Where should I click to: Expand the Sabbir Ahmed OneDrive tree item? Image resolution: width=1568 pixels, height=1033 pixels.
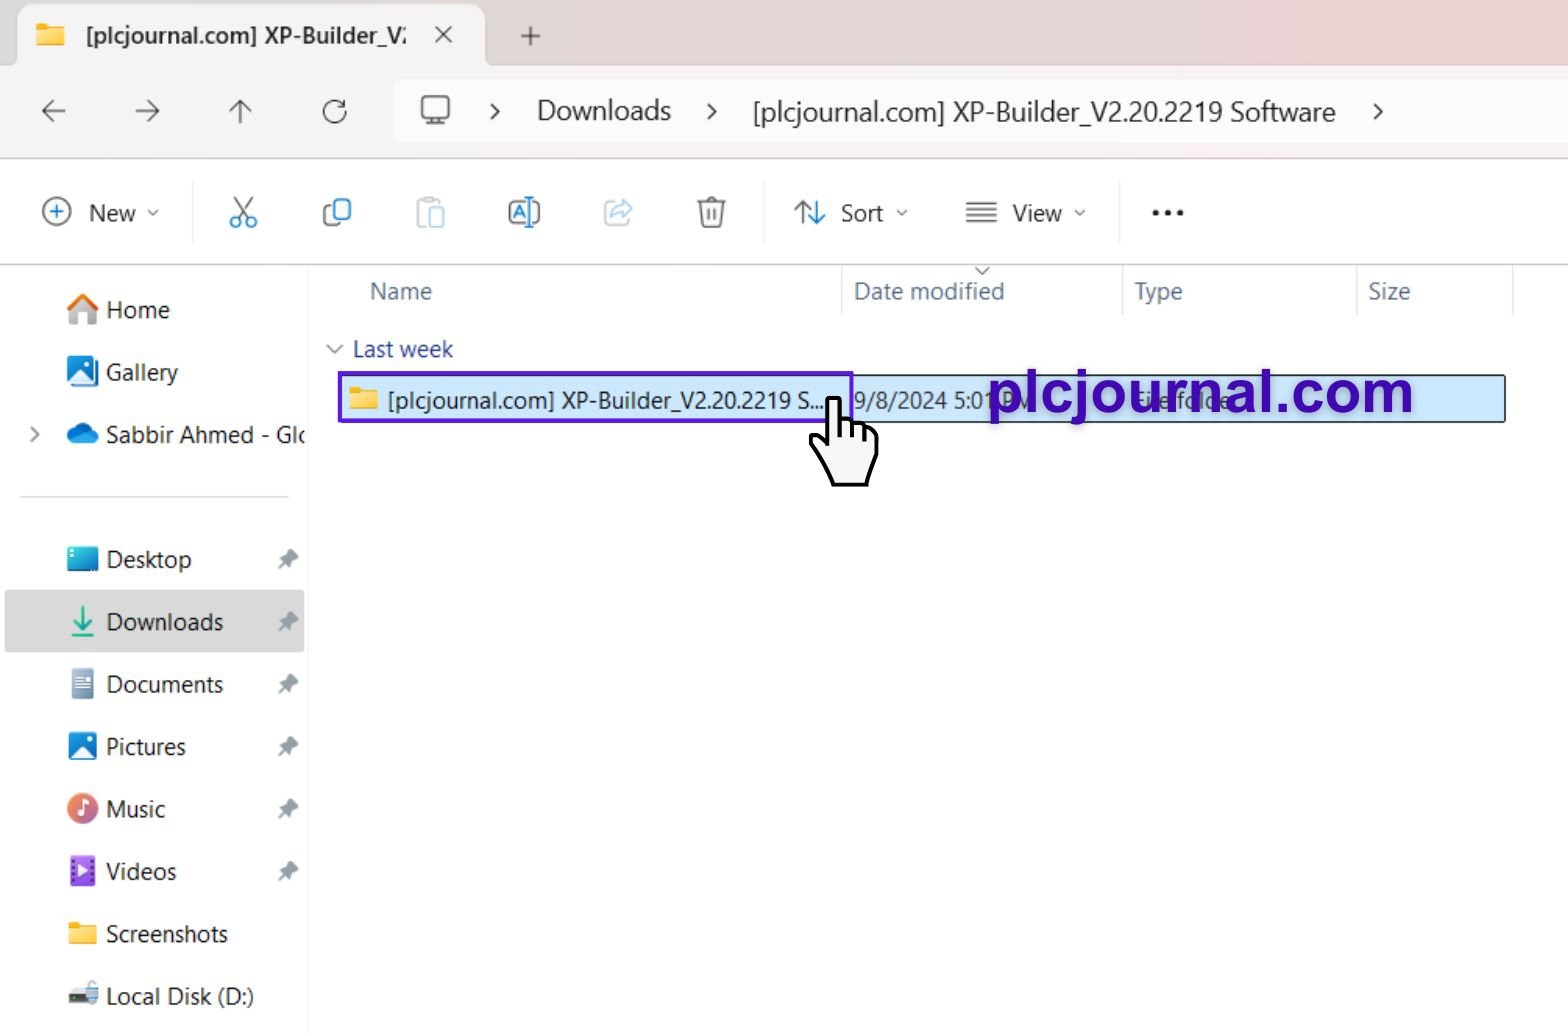[35, 434]
